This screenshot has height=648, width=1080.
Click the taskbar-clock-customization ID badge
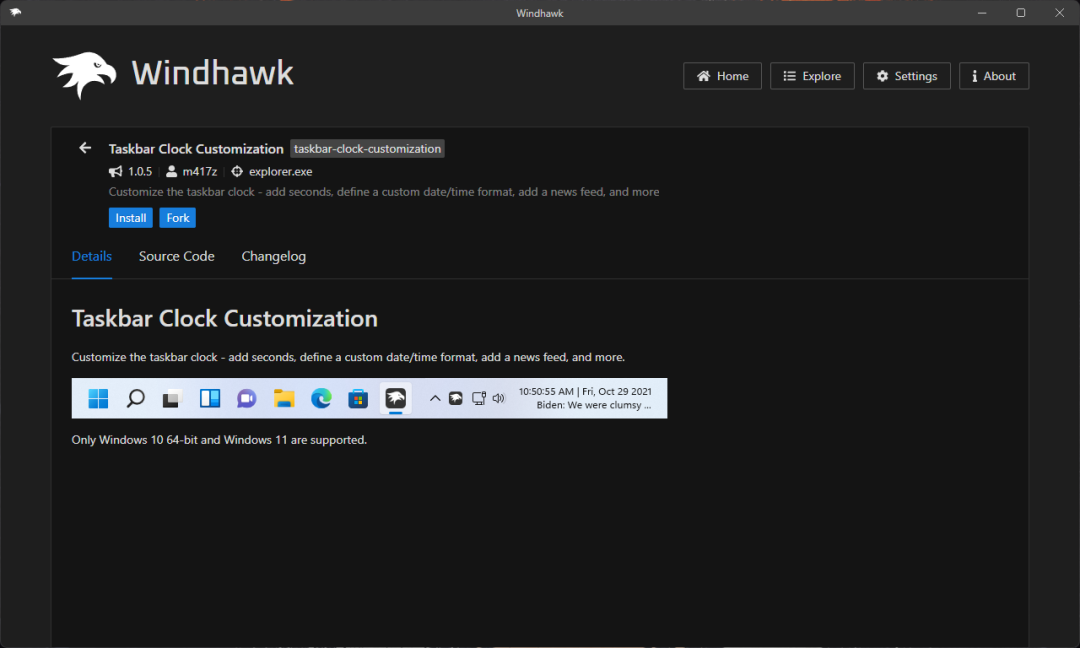click(367, 149)
